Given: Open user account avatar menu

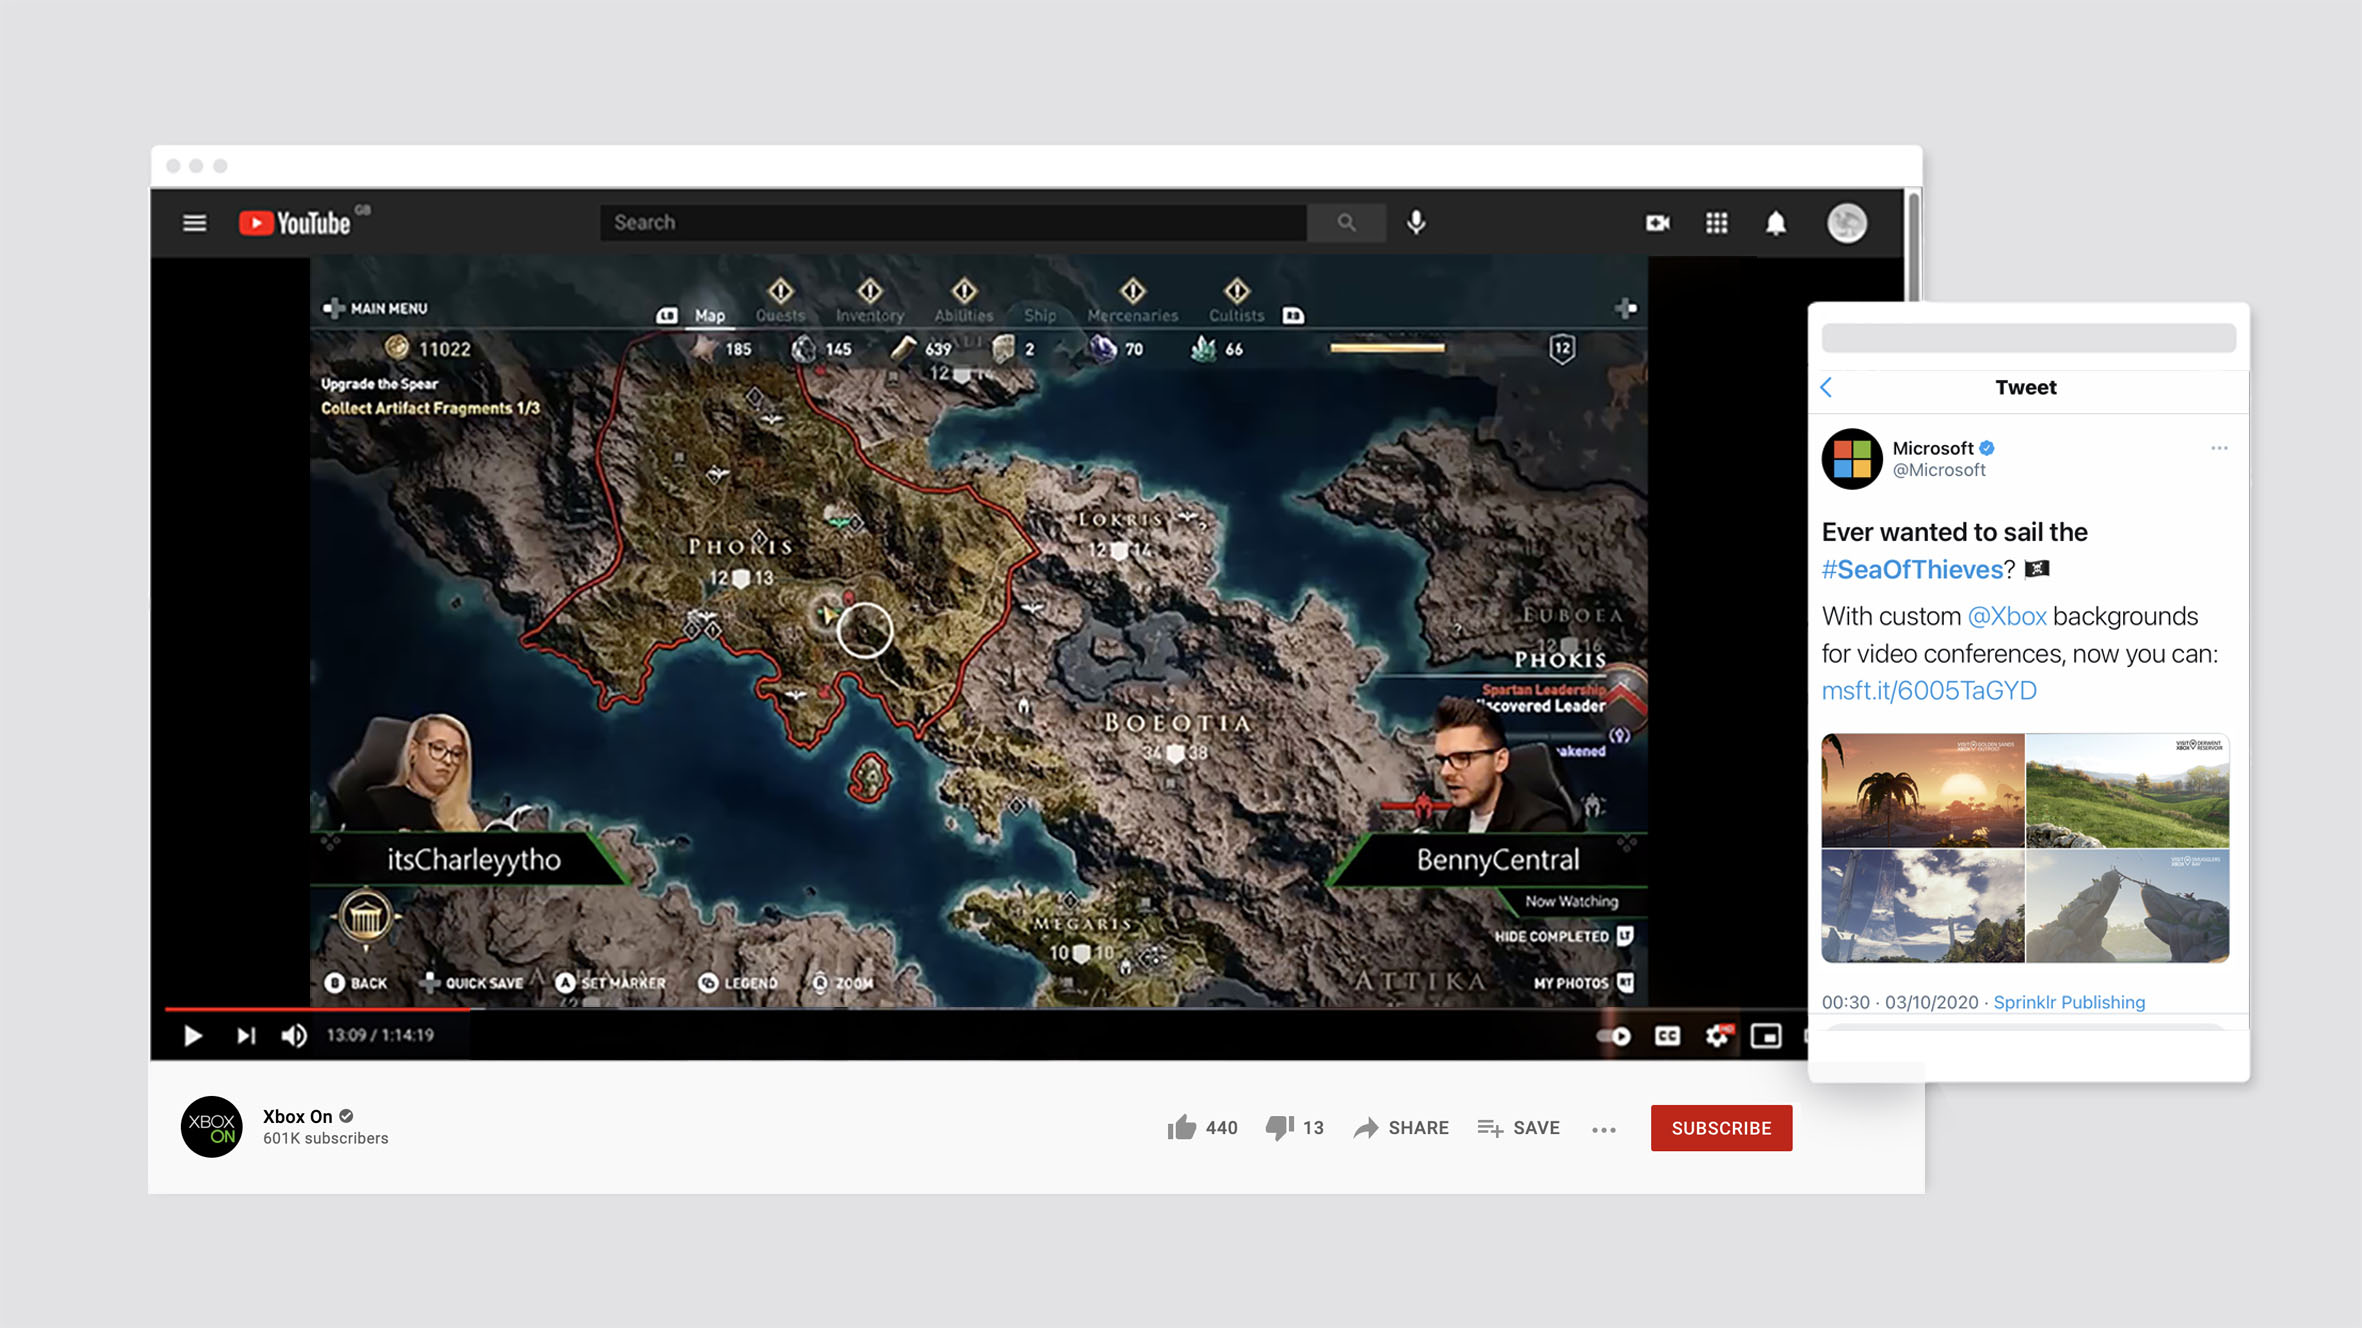Looking at the screenshot, I should (x=1846, y=223).
